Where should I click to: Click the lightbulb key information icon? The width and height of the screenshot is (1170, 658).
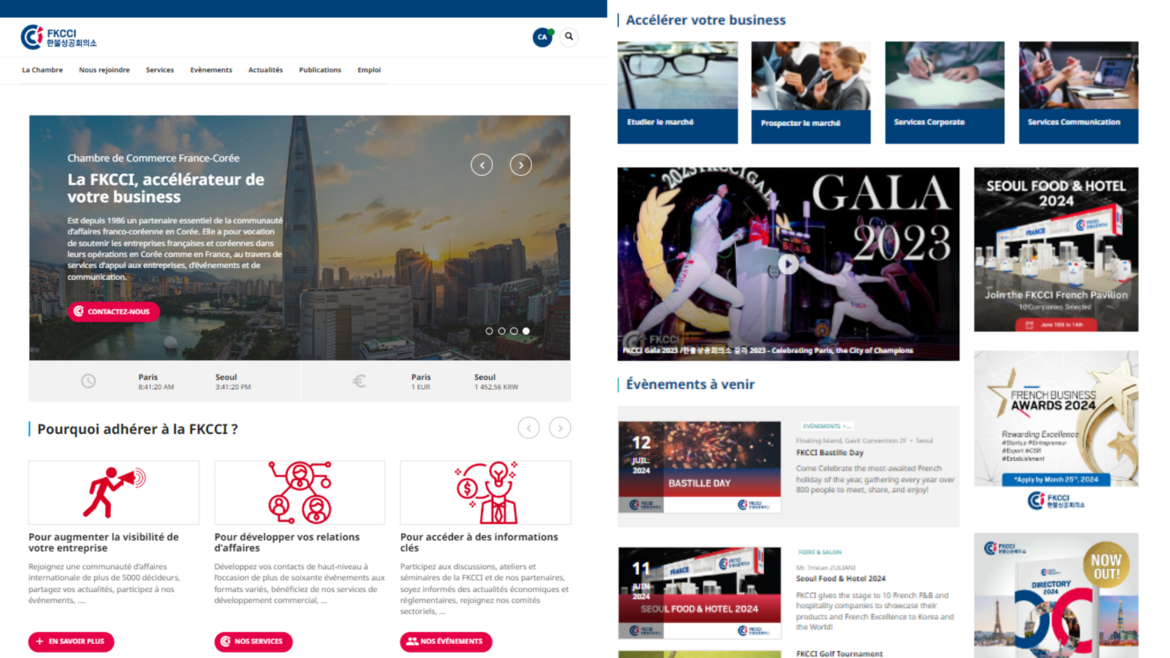[486, 492]
